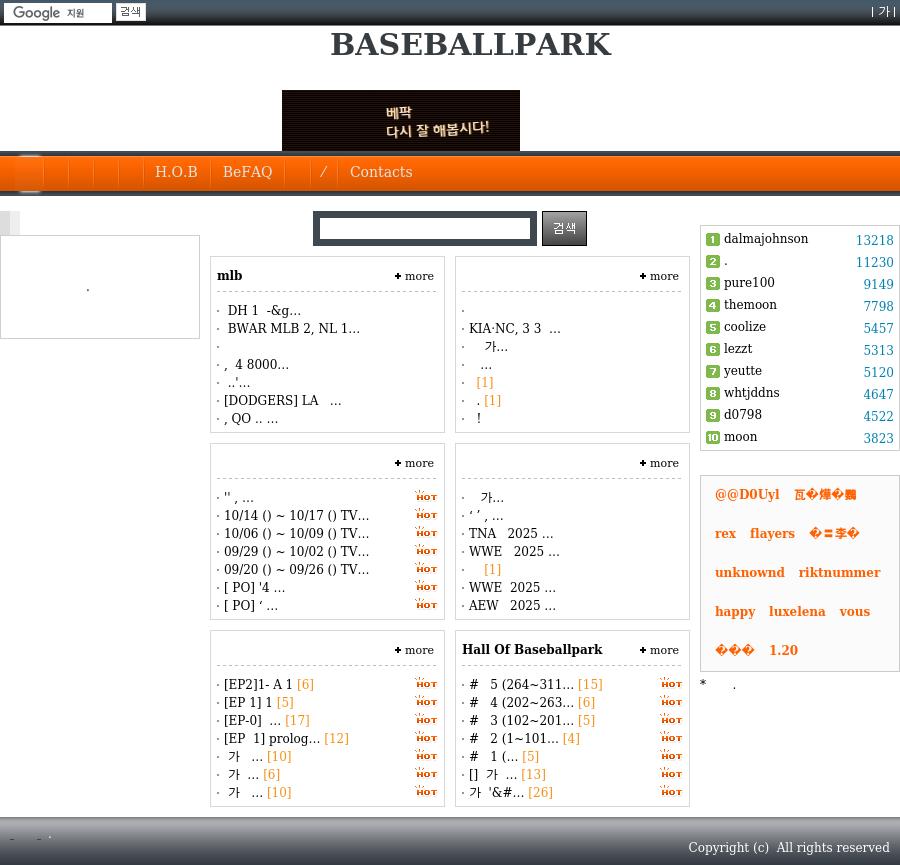900x865 pixels.
Task: Go to the Contacts menu item
Action: pyautogui.click(x=381, y=172)
